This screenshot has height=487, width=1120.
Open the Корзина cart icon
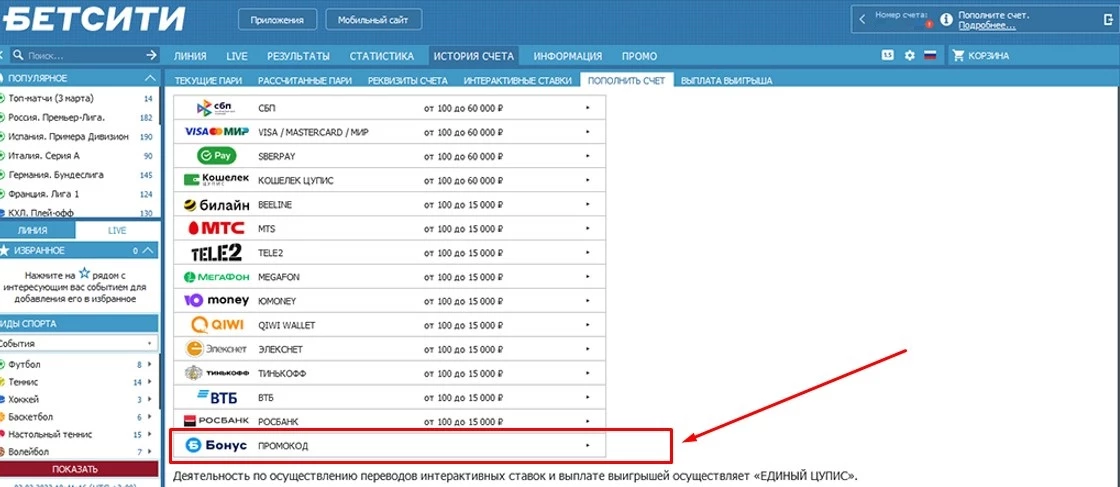(x=960, y=56)
